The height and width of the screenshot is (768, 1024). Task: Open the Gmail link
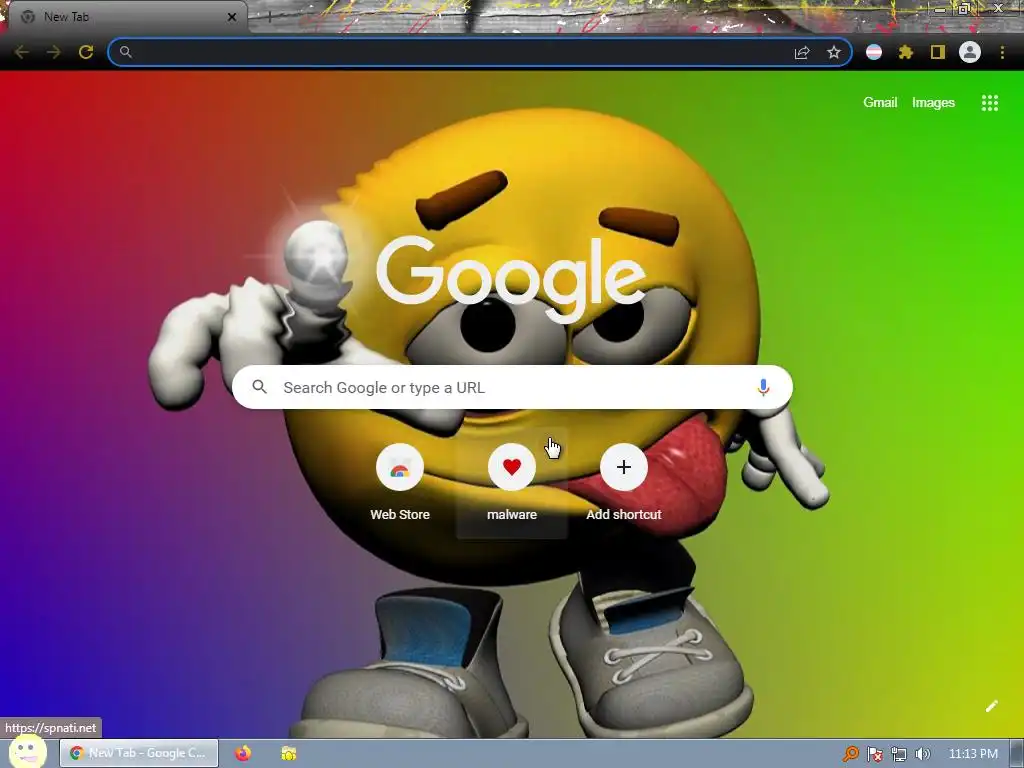click(880, 103)
